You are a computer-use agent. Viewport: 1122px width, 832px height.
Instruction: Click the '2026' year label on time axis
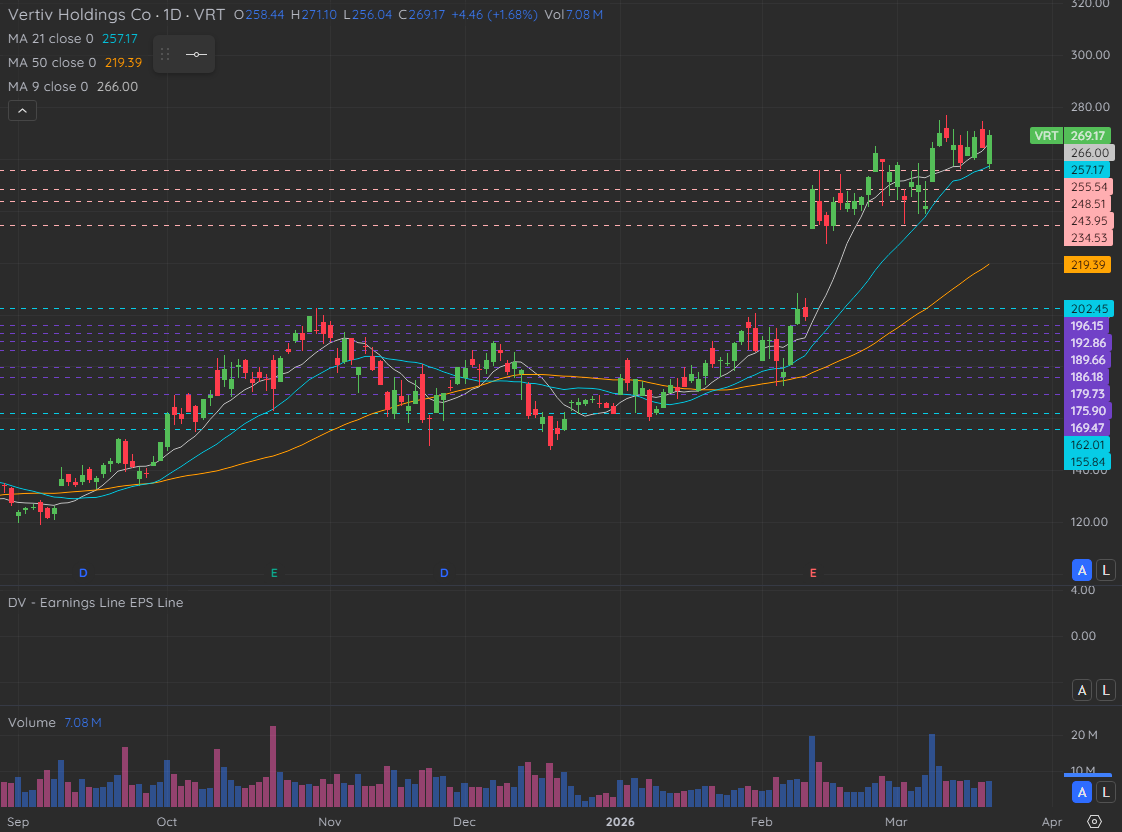620,822
